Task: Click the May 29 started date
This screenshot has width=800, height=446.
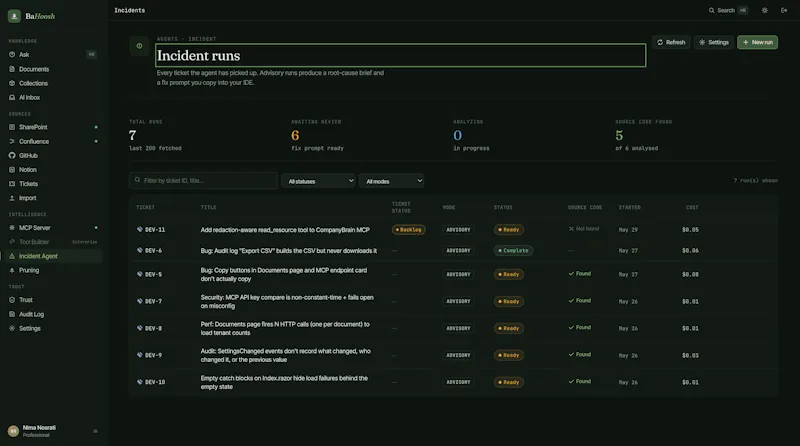Action: point(628,230)
